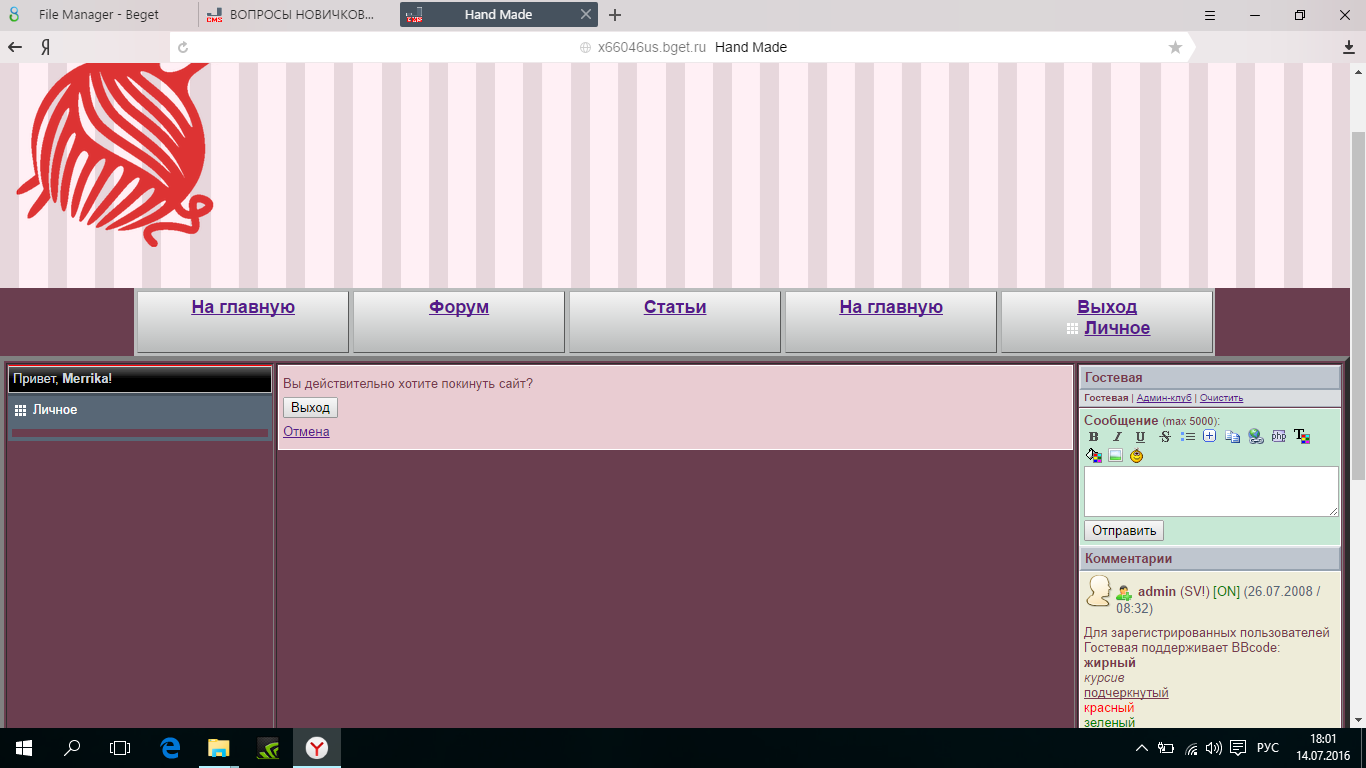
Task: Reload the page with the refresh icon
Action: (182, 47)
